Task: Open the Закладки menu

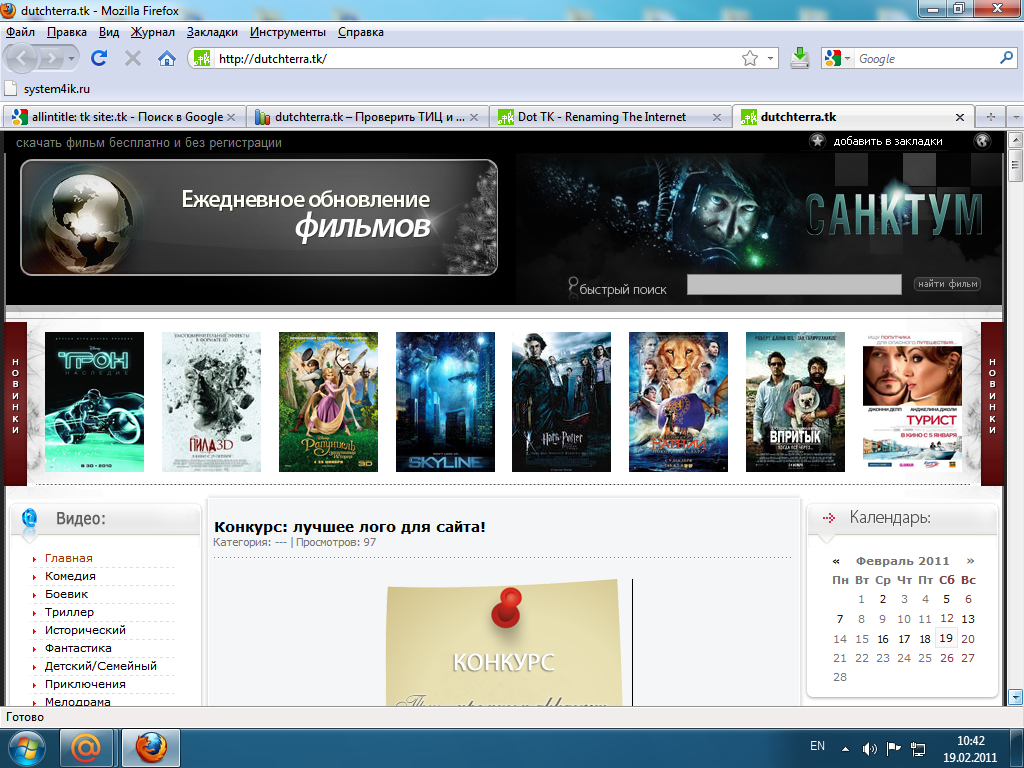Action: tap(212, 32)
